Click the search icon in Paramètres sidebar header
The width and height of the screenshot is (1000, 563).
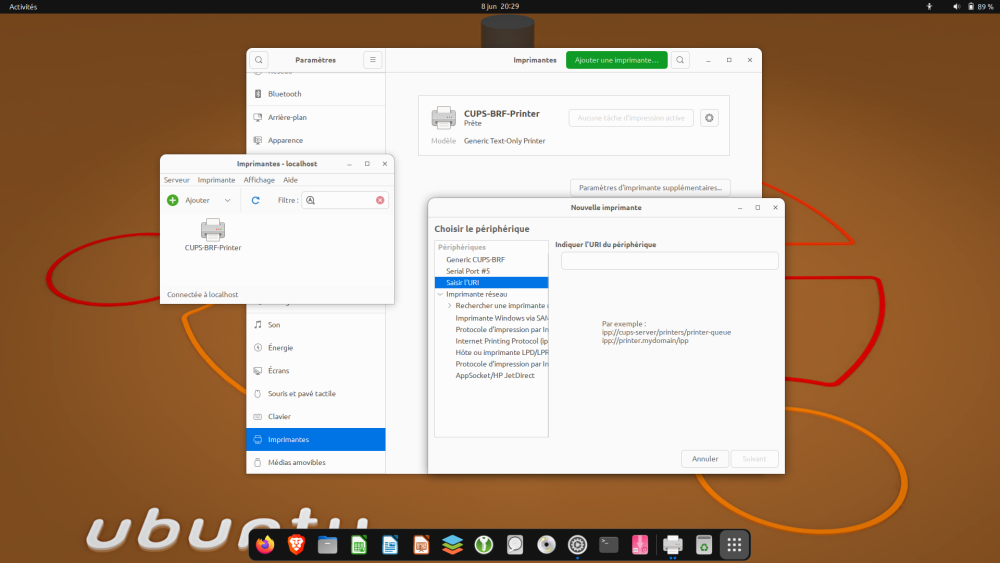259,60
